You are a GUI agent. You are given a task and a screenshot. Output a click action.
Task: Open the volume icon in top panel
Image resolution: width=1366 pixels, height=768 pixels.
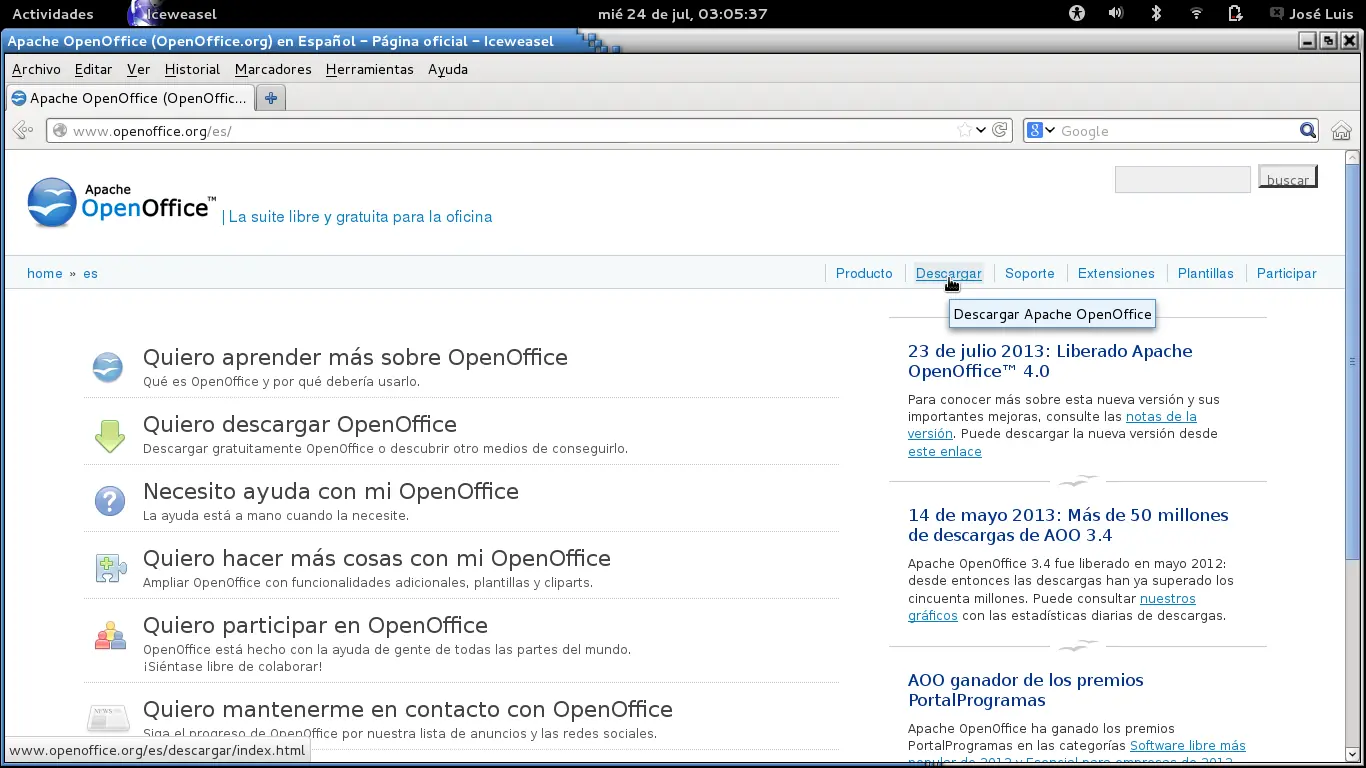click(1116, 13)
